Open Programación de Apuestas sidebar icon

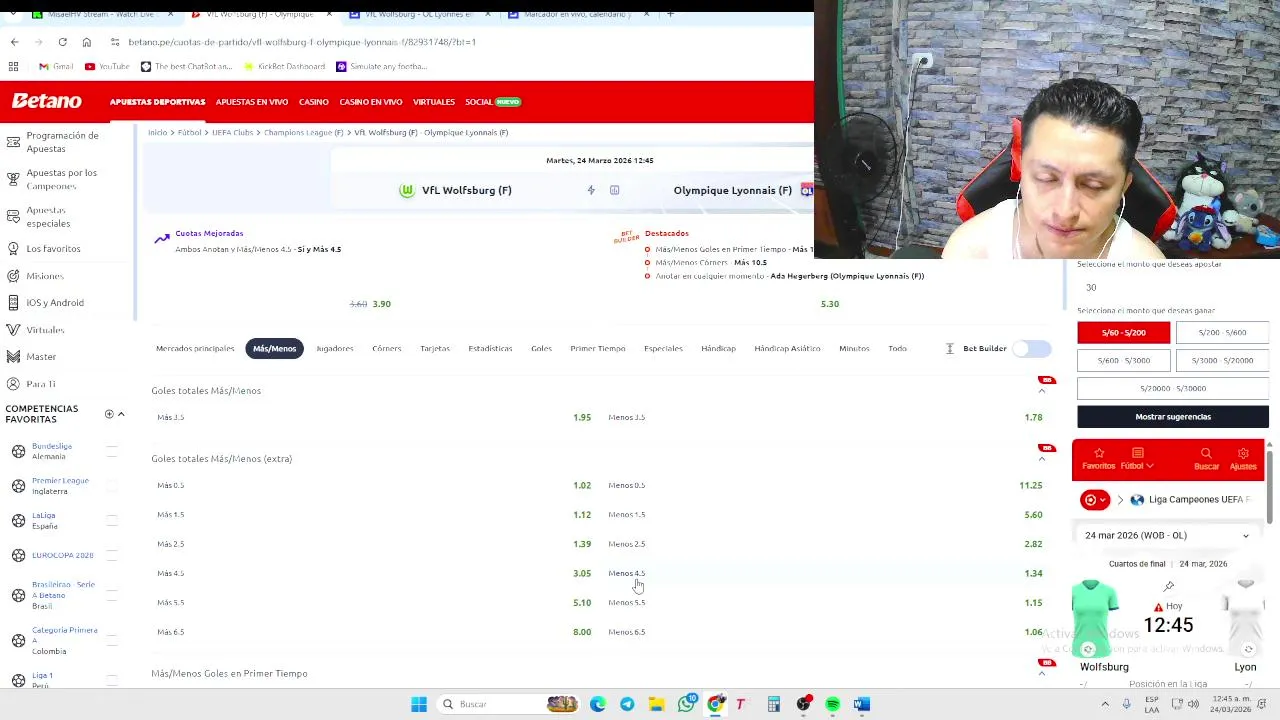(13, 141)
